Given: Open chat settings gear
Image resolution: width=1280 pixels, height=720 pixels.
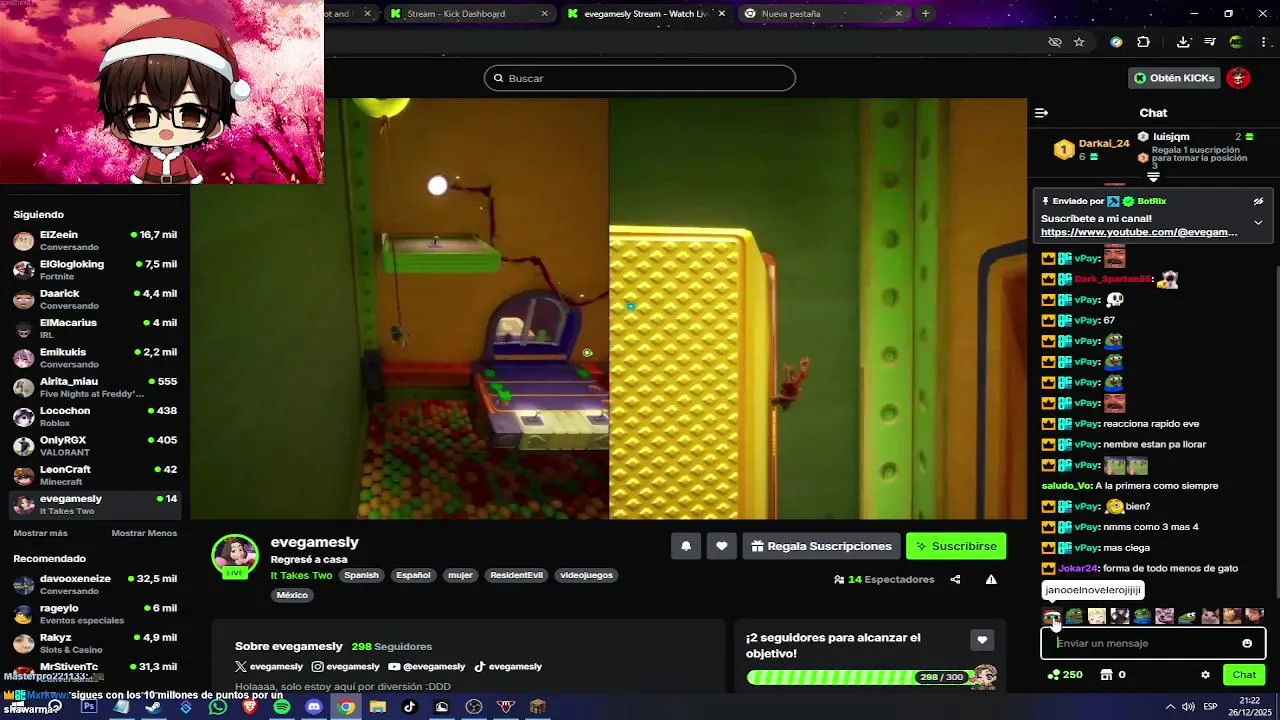Looking at the screenshot, I should (1205, 675).
